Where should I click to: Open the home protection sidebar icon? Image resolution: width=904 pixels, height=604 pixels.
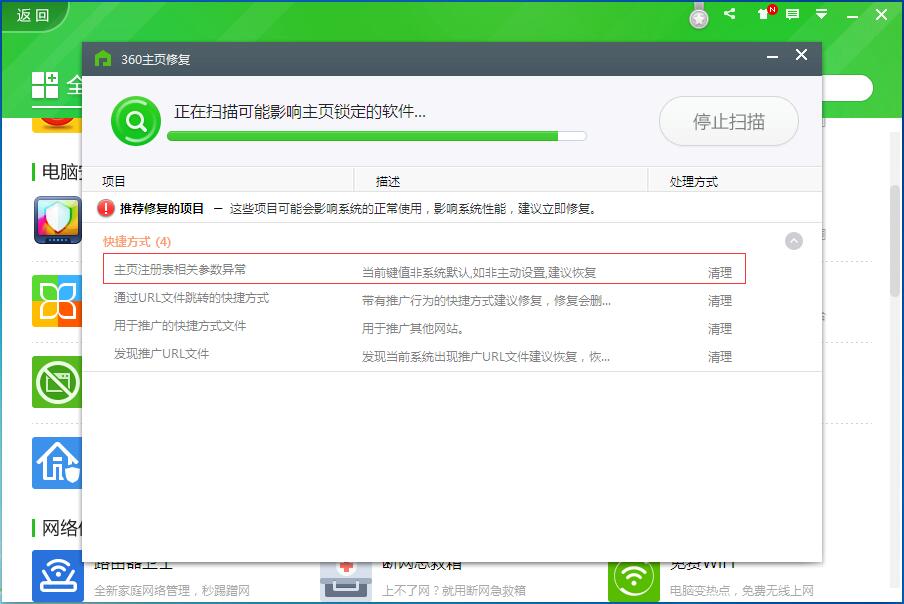point(57,463)
